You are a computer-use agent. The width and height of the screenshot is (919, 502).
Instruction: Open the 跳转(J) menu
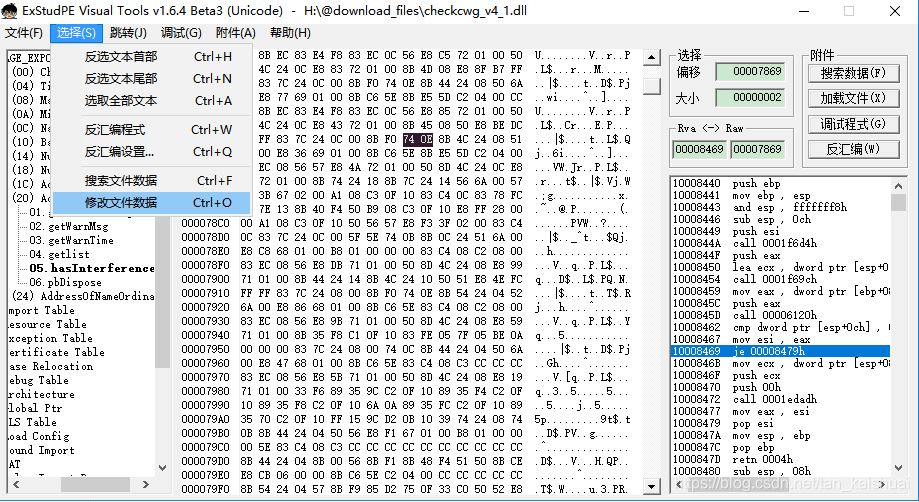point(128,33)
